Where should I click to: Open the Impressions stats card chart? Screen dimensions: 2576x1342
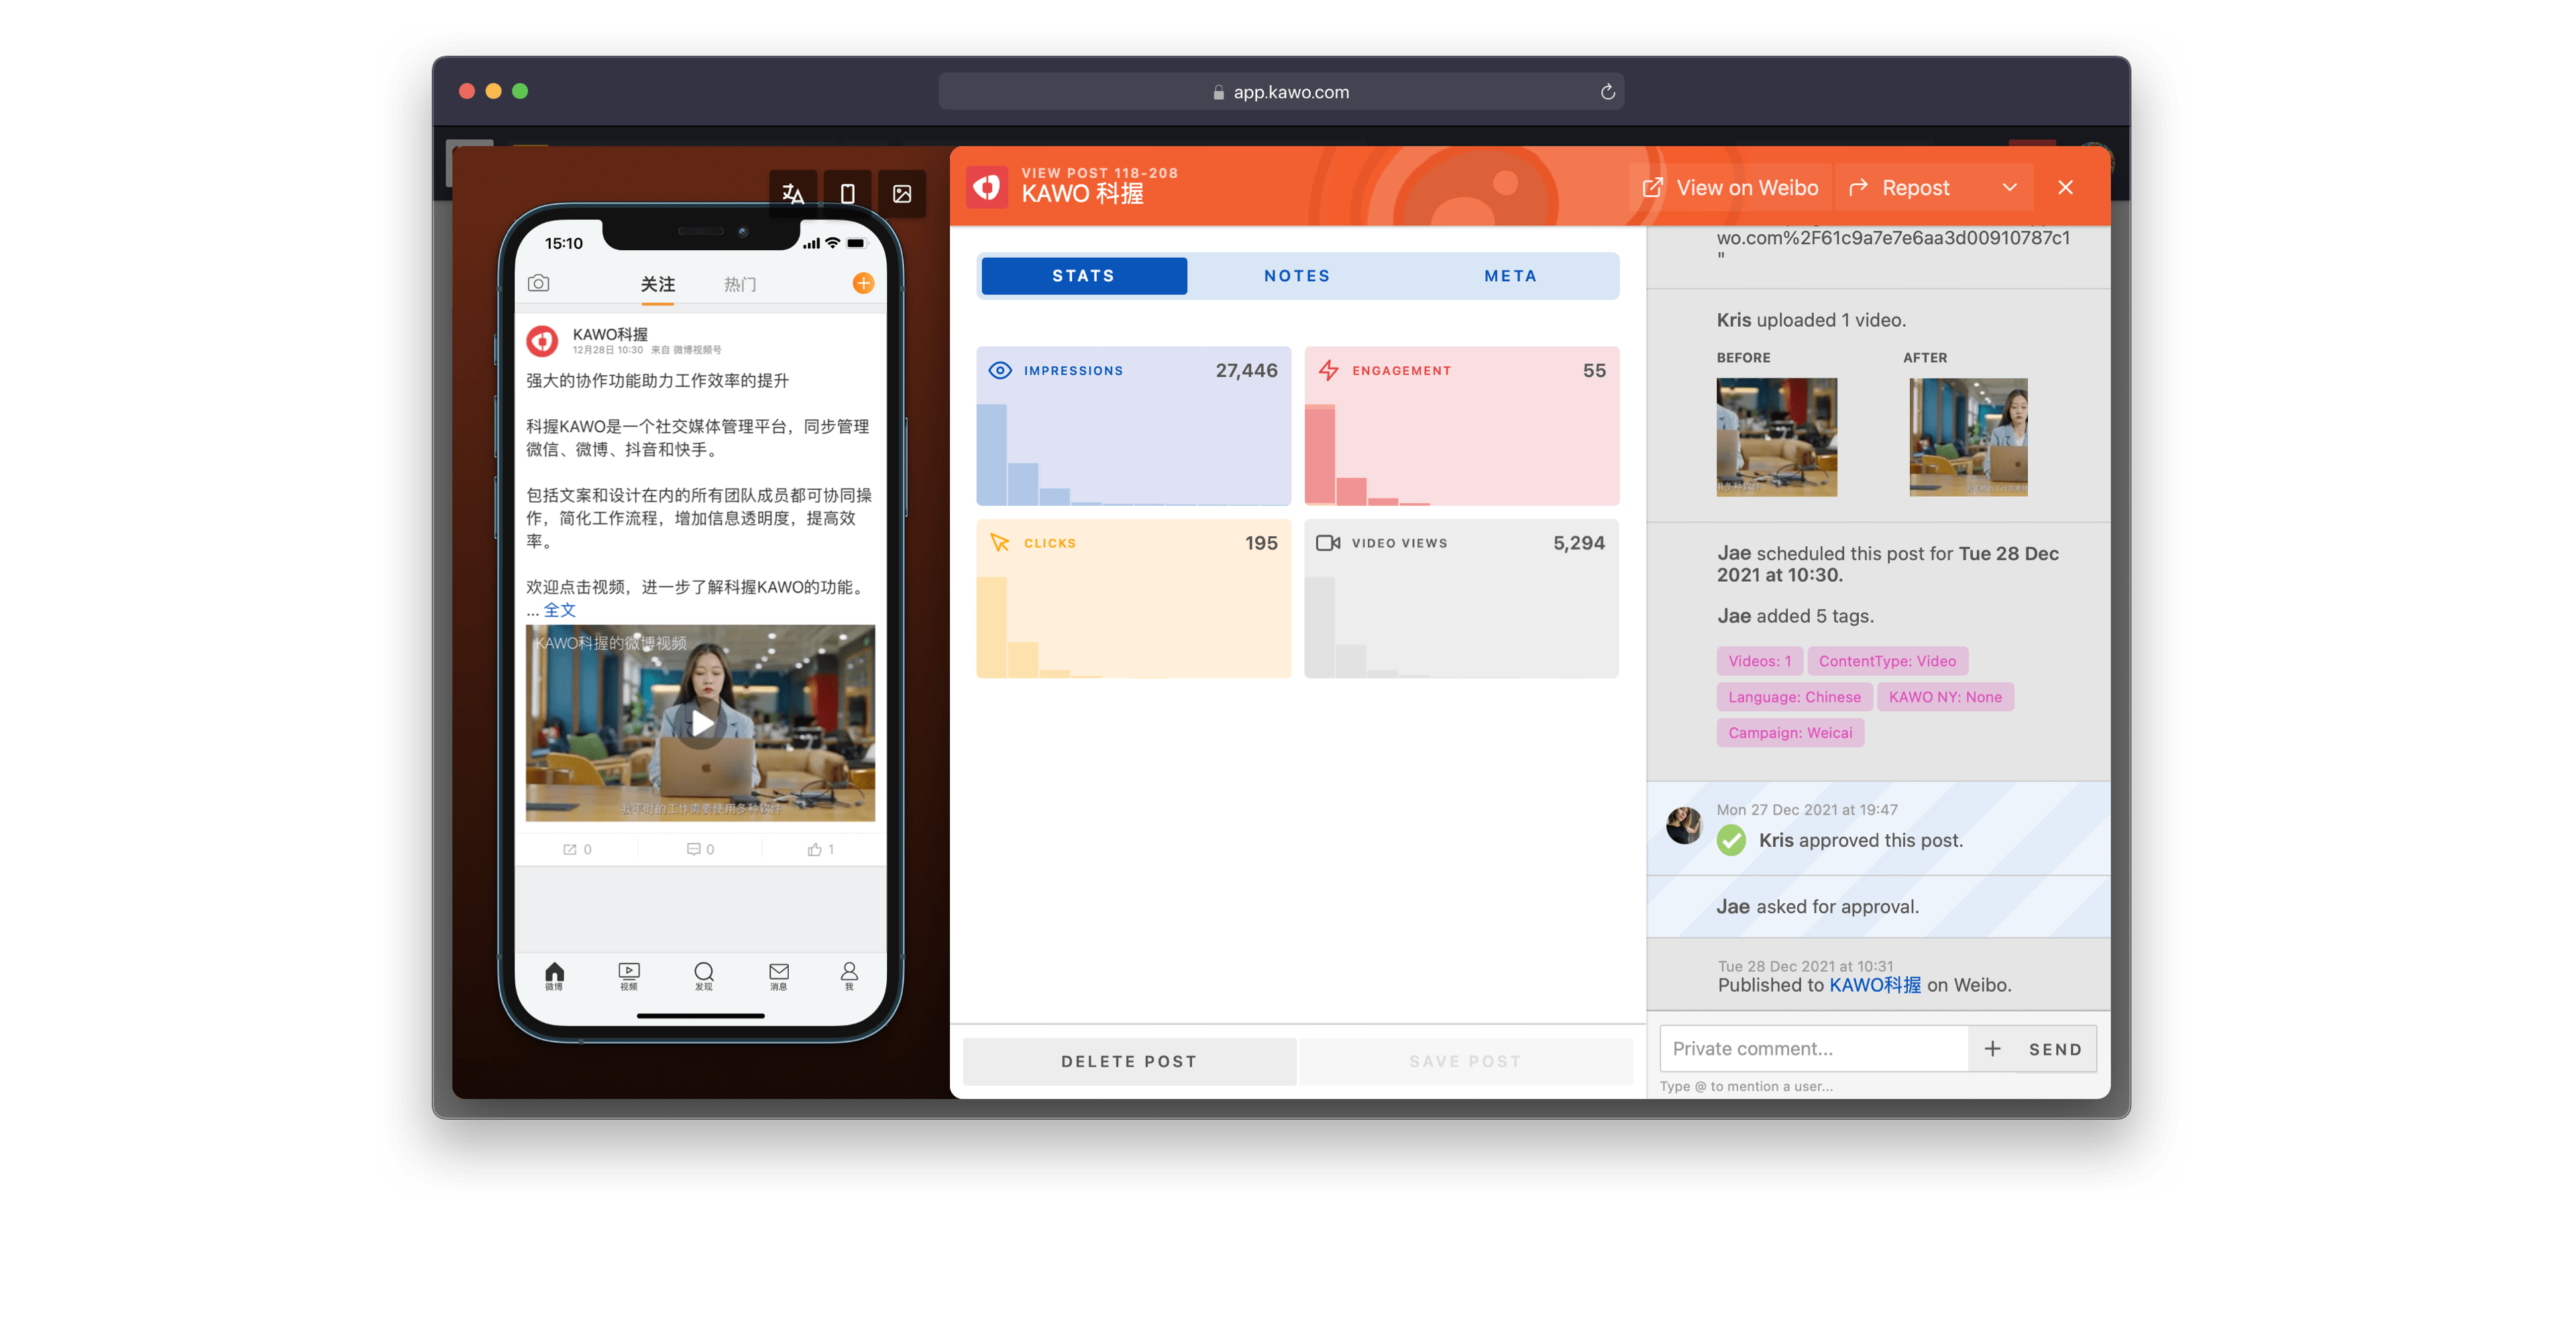pyautogui.click(x=1133, y=426)
